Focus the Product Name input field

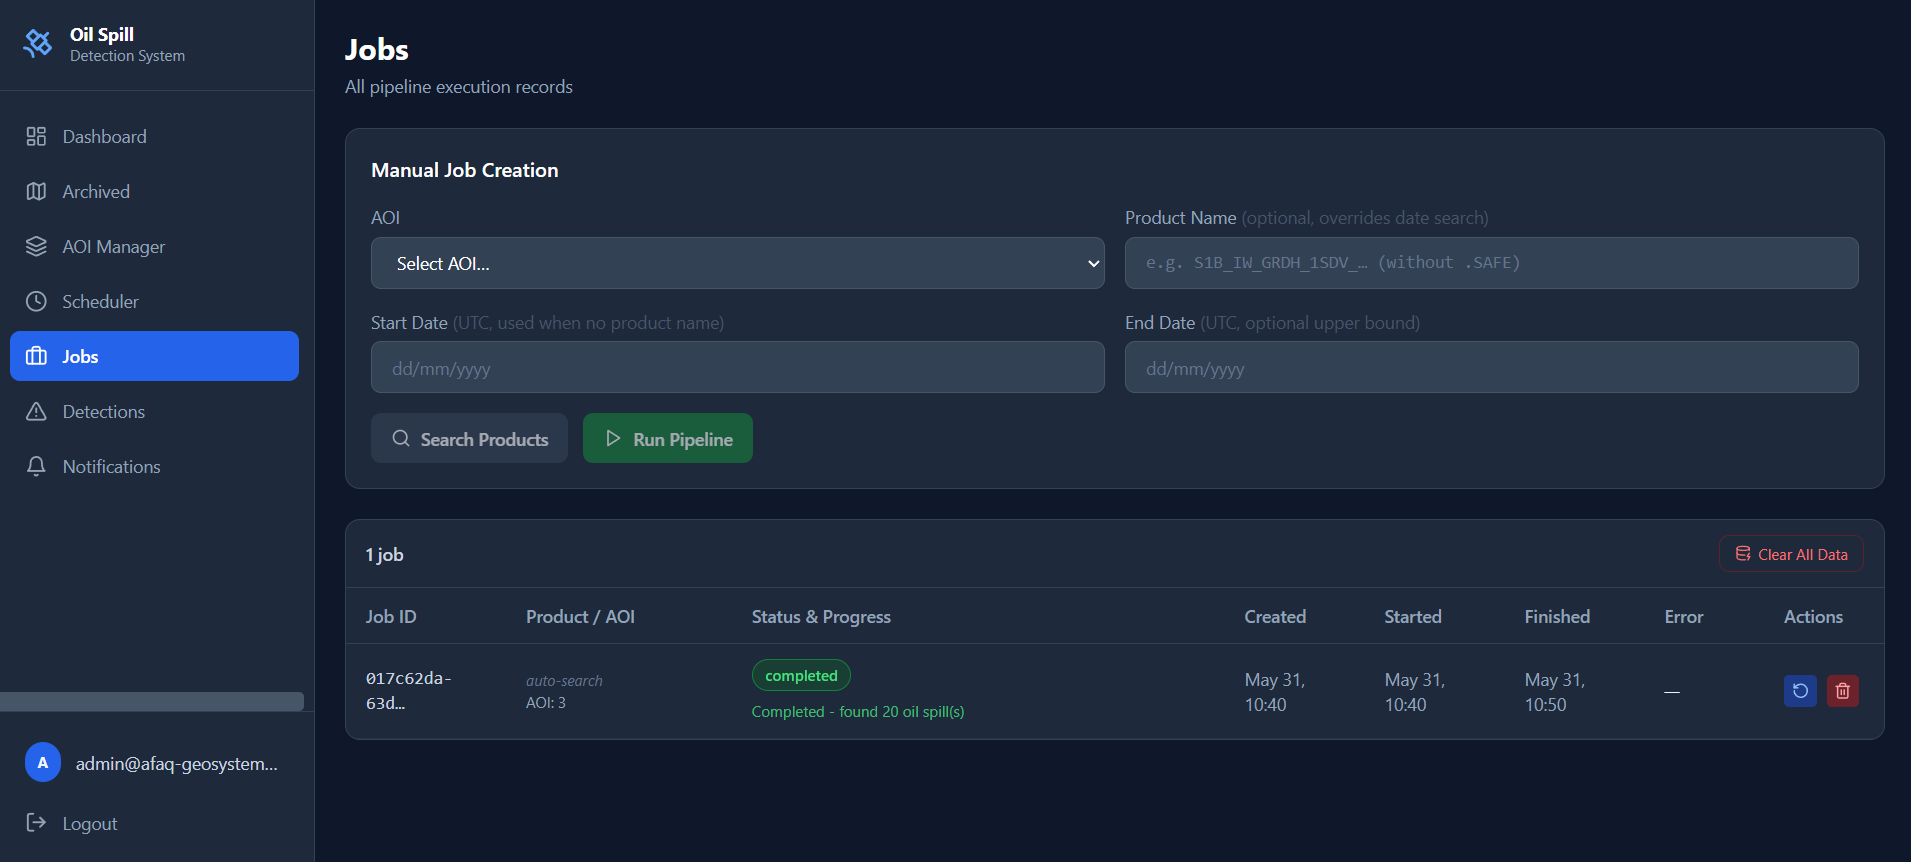tap(1491, 263)
